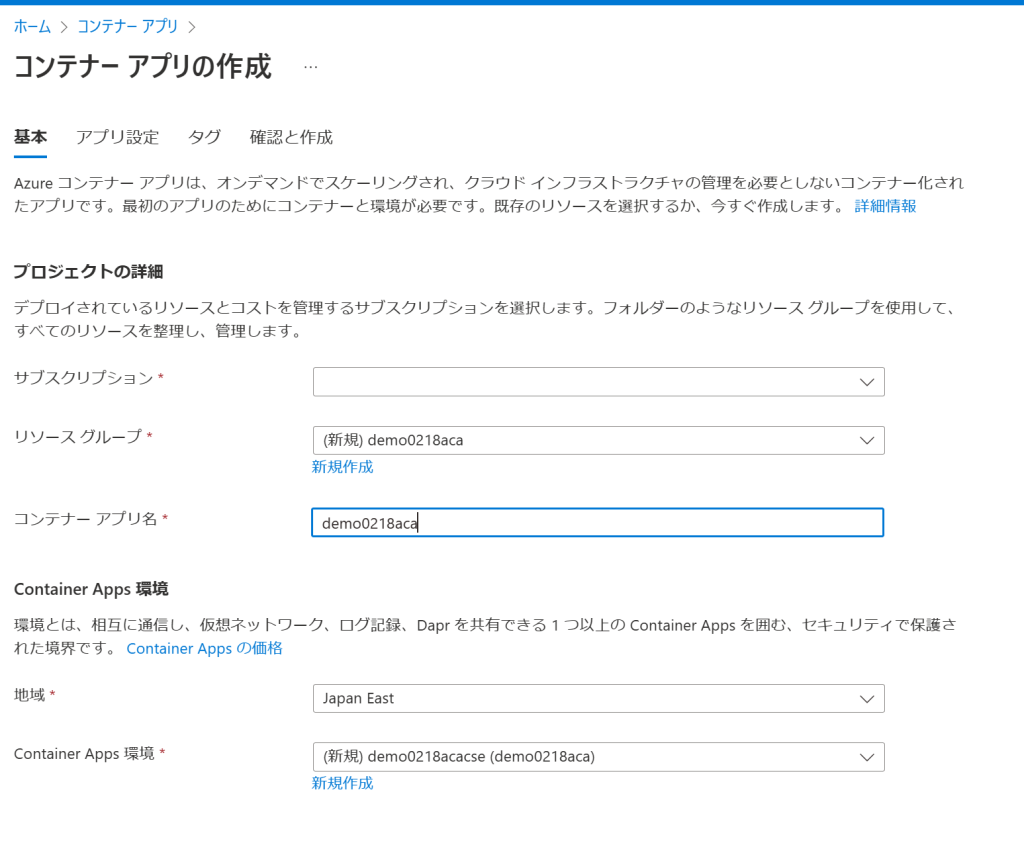The image size is (1024, 841).
Task: Click the chevron arrow in 地域 box
Action: [867, 699]
